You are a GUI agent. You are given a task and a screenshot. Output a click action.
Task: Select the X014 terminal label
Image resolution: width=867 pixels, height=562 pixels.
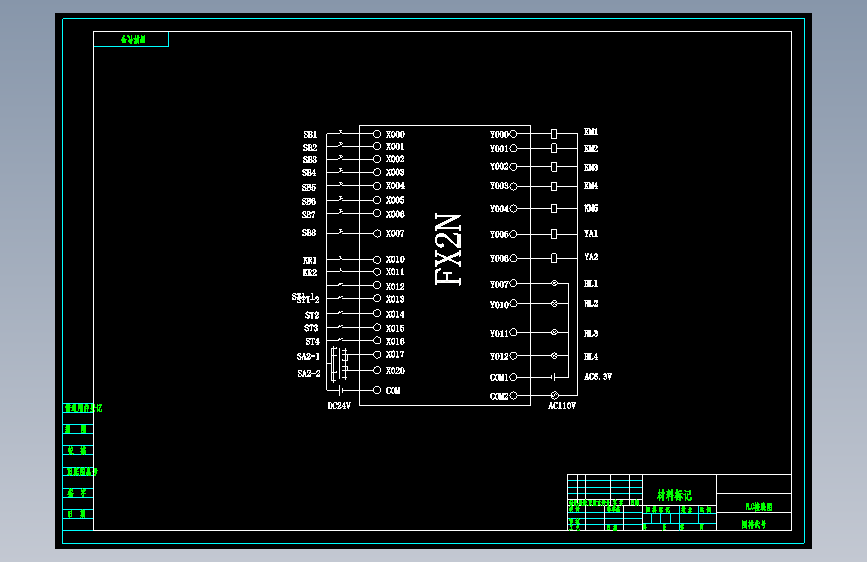pos(395,315)
